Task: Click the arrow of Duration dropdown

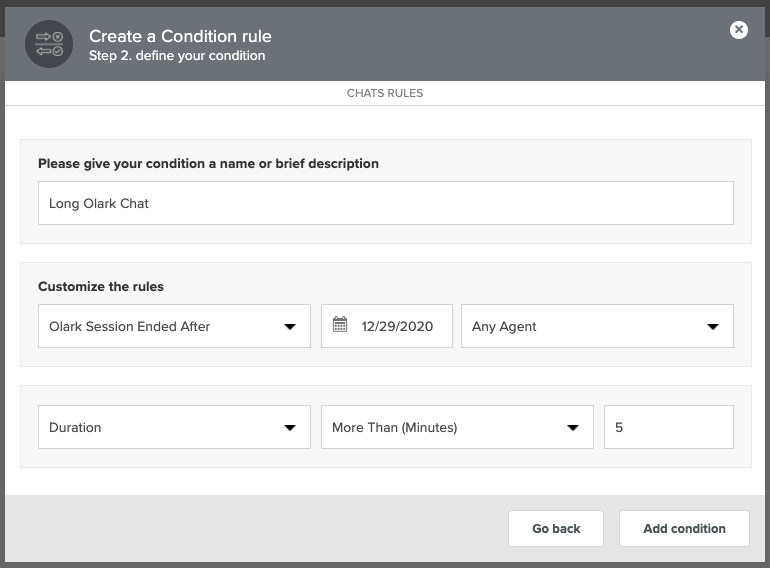Action: click(x=290, y=428)
